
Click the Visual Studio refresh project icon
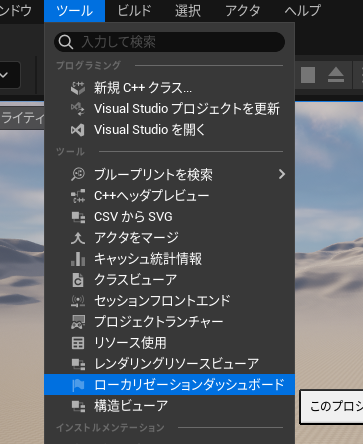[x=78, y=109]
